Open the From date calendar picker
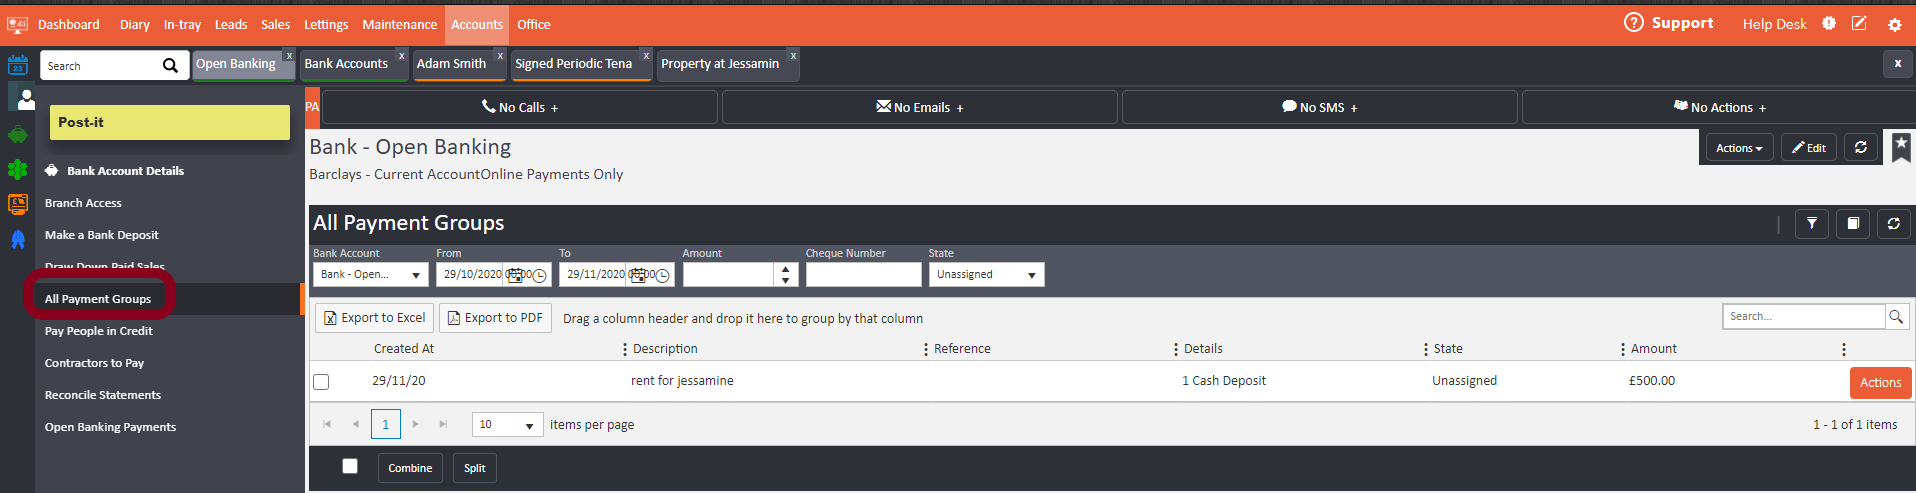The image size is (1916, 493). coord(516,275)
